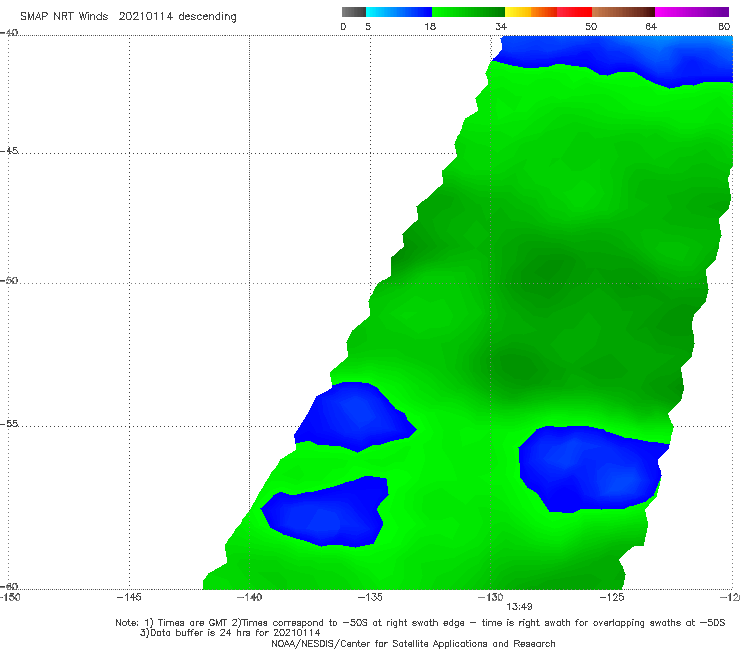Click the NOAA/NESDIS credit line

point(413,643)
